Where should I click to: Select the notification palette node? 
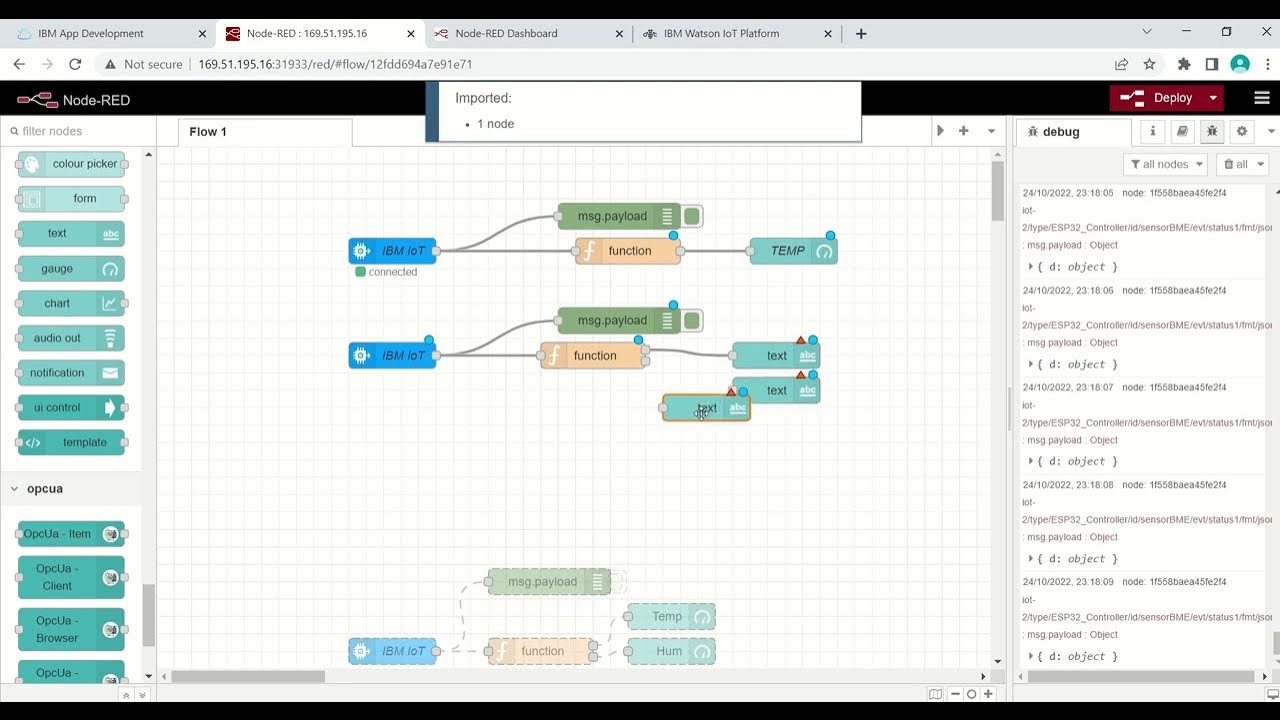point(71,373)
